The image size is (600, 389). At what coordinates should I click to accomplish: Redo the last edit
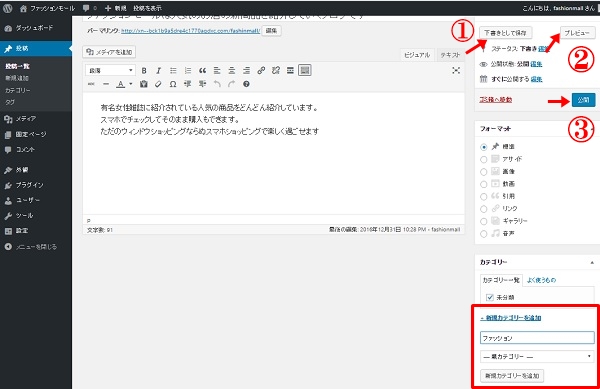point(231,84)
